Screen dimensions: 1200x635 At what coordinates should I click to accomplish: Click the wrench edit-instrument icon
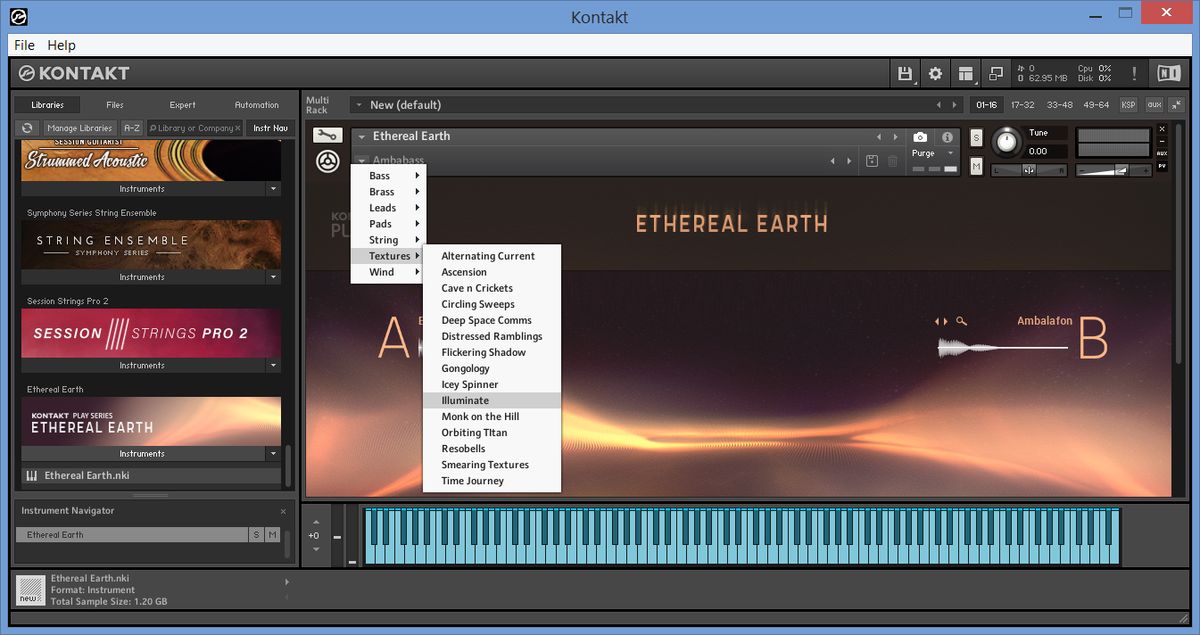click(x=327, y=135)
